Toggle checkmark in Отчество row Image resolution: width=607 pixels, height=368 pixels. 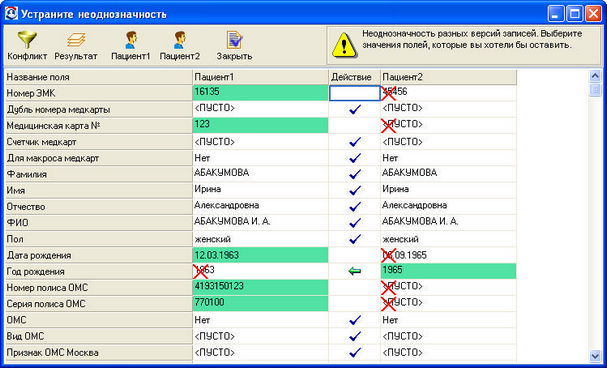(x=355, y=207)
